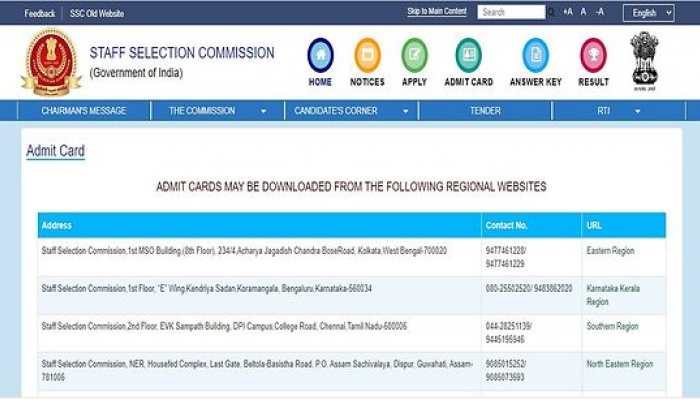The image size is (700, 400).
Task: Open the Answer Key icon
Action: click(535, 55)
